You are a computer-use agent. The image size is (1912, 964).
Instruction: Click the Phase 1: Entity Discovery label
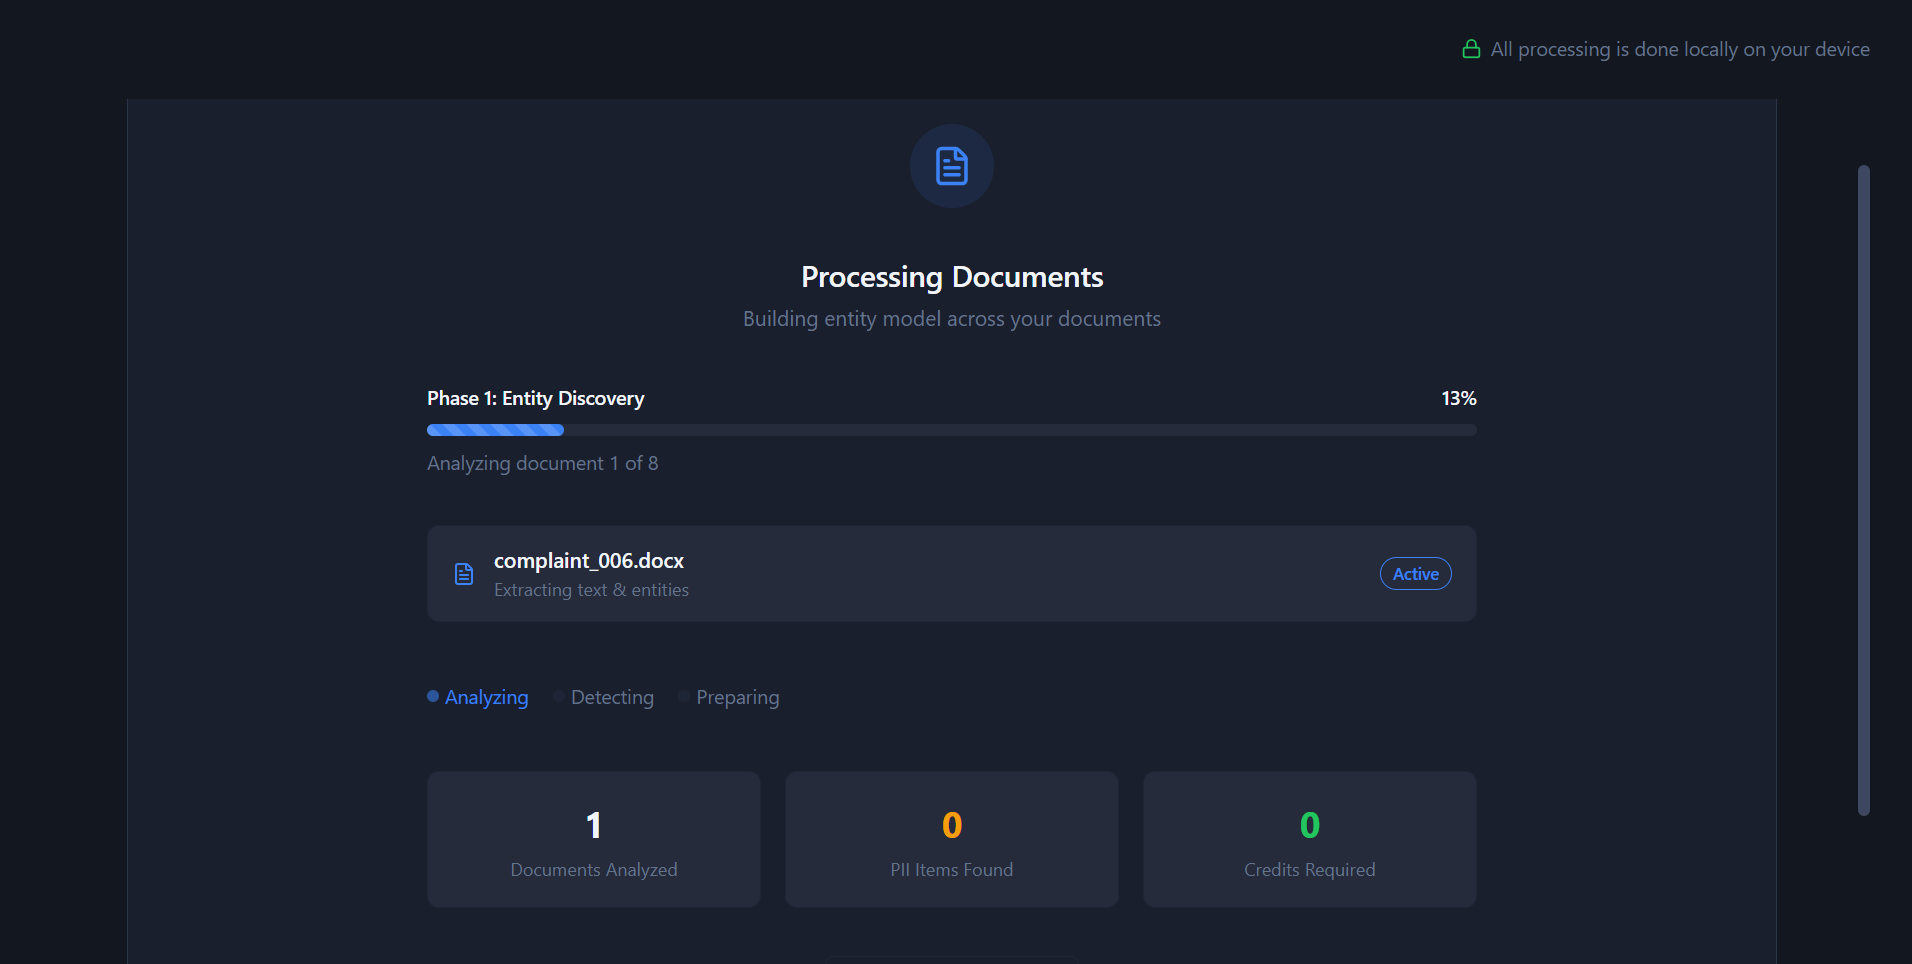pyautogui.click(x=535, y=398)
